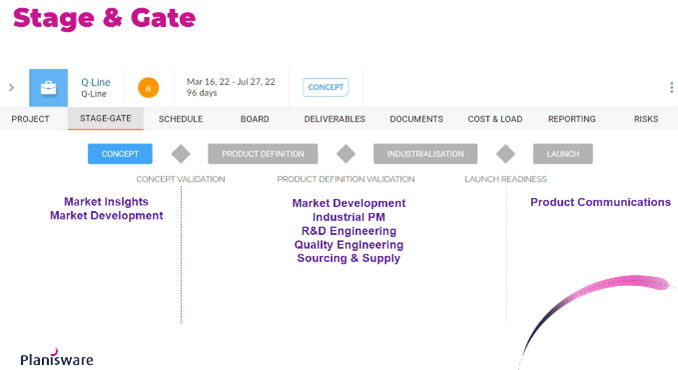The width and height of the screenshot is (678, 370).
Task: Open the DELIVERABLES tab
Action: [x=335, y=119]
